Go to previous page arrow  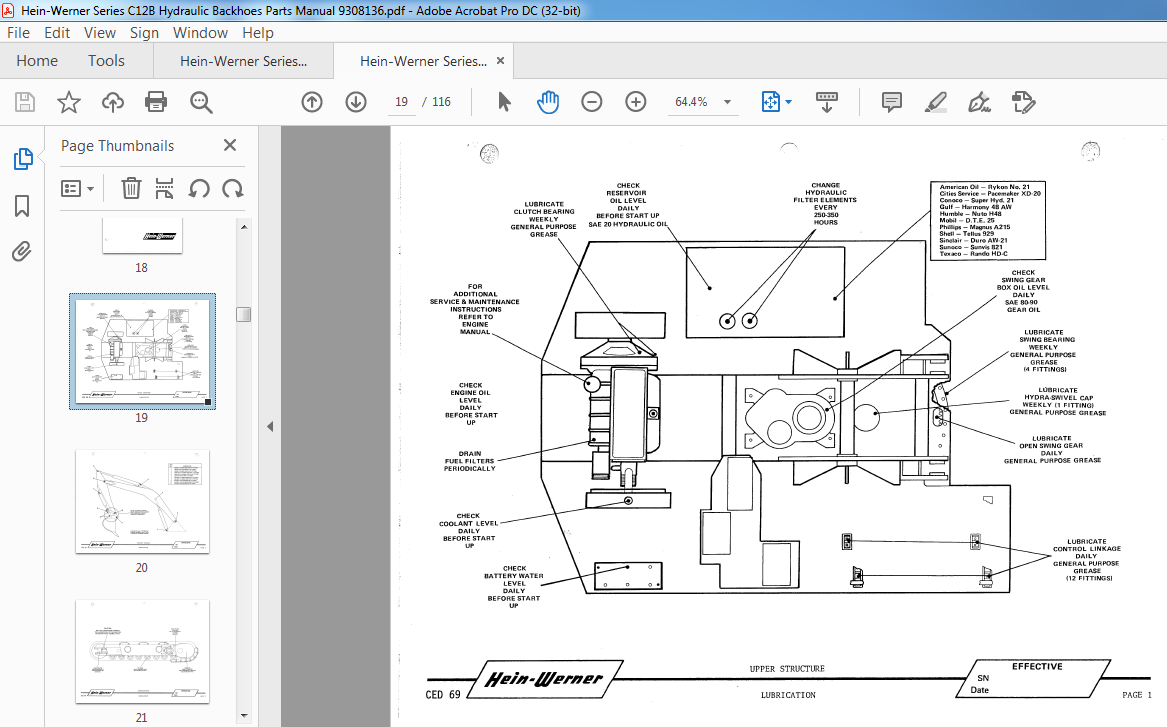pos(312,102)
